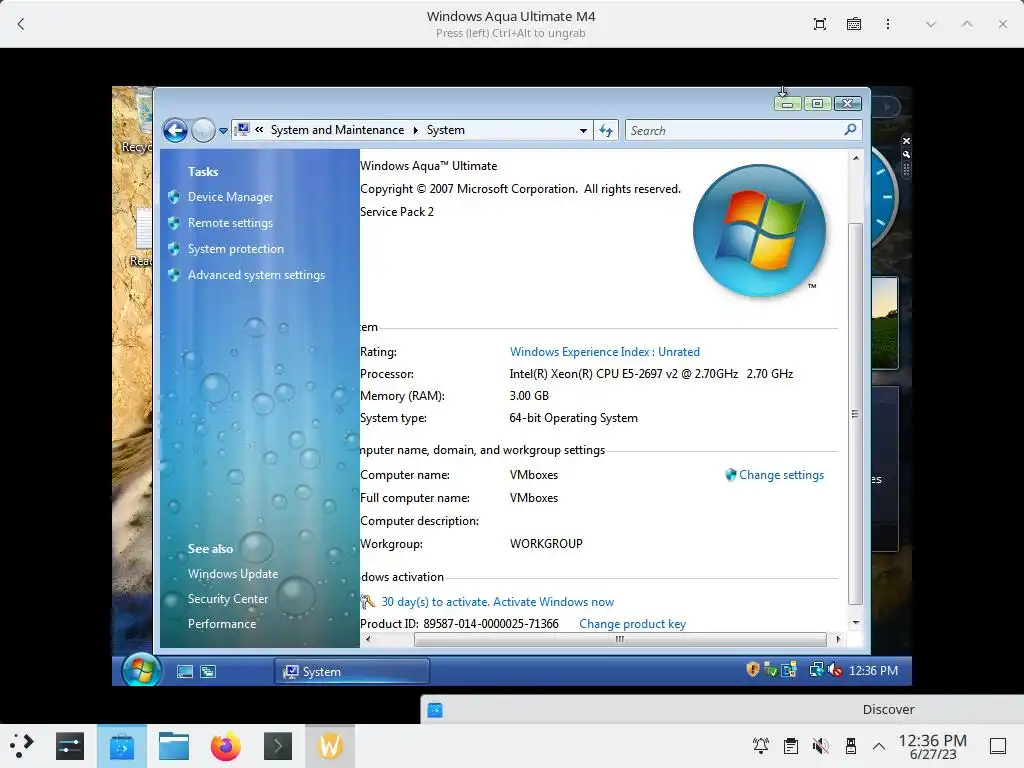Open the Windows Start orb

click(x=142, y=670)
